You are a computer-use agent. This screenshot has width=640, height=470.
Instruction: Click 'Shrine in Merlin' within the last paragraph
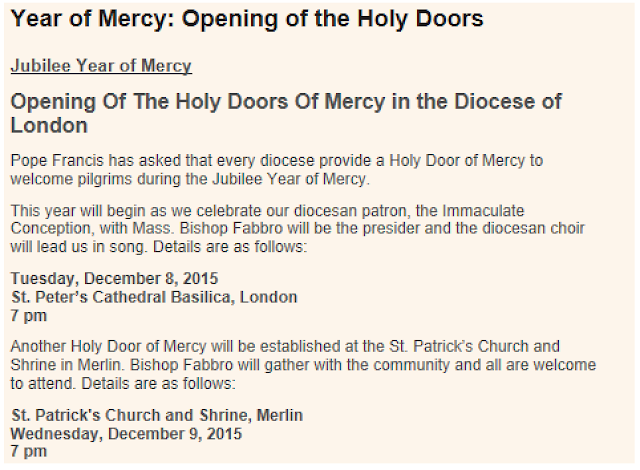pos(66,365)
